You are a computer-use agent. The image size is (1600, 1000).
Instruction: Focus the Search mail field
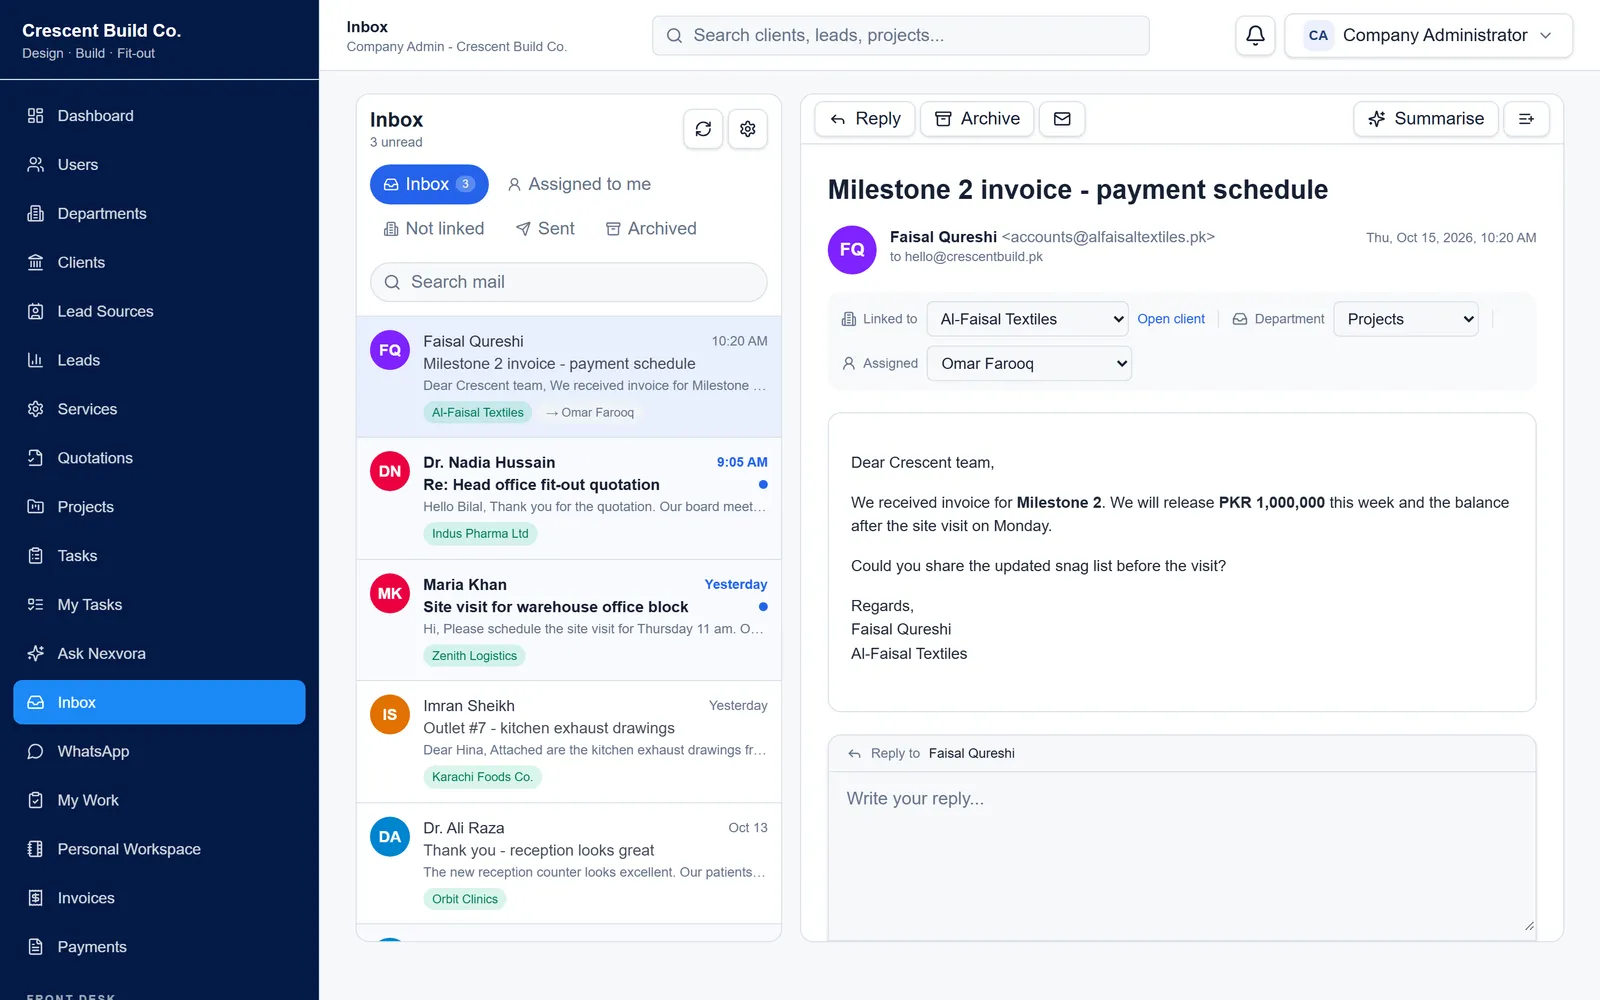(569, 282)
